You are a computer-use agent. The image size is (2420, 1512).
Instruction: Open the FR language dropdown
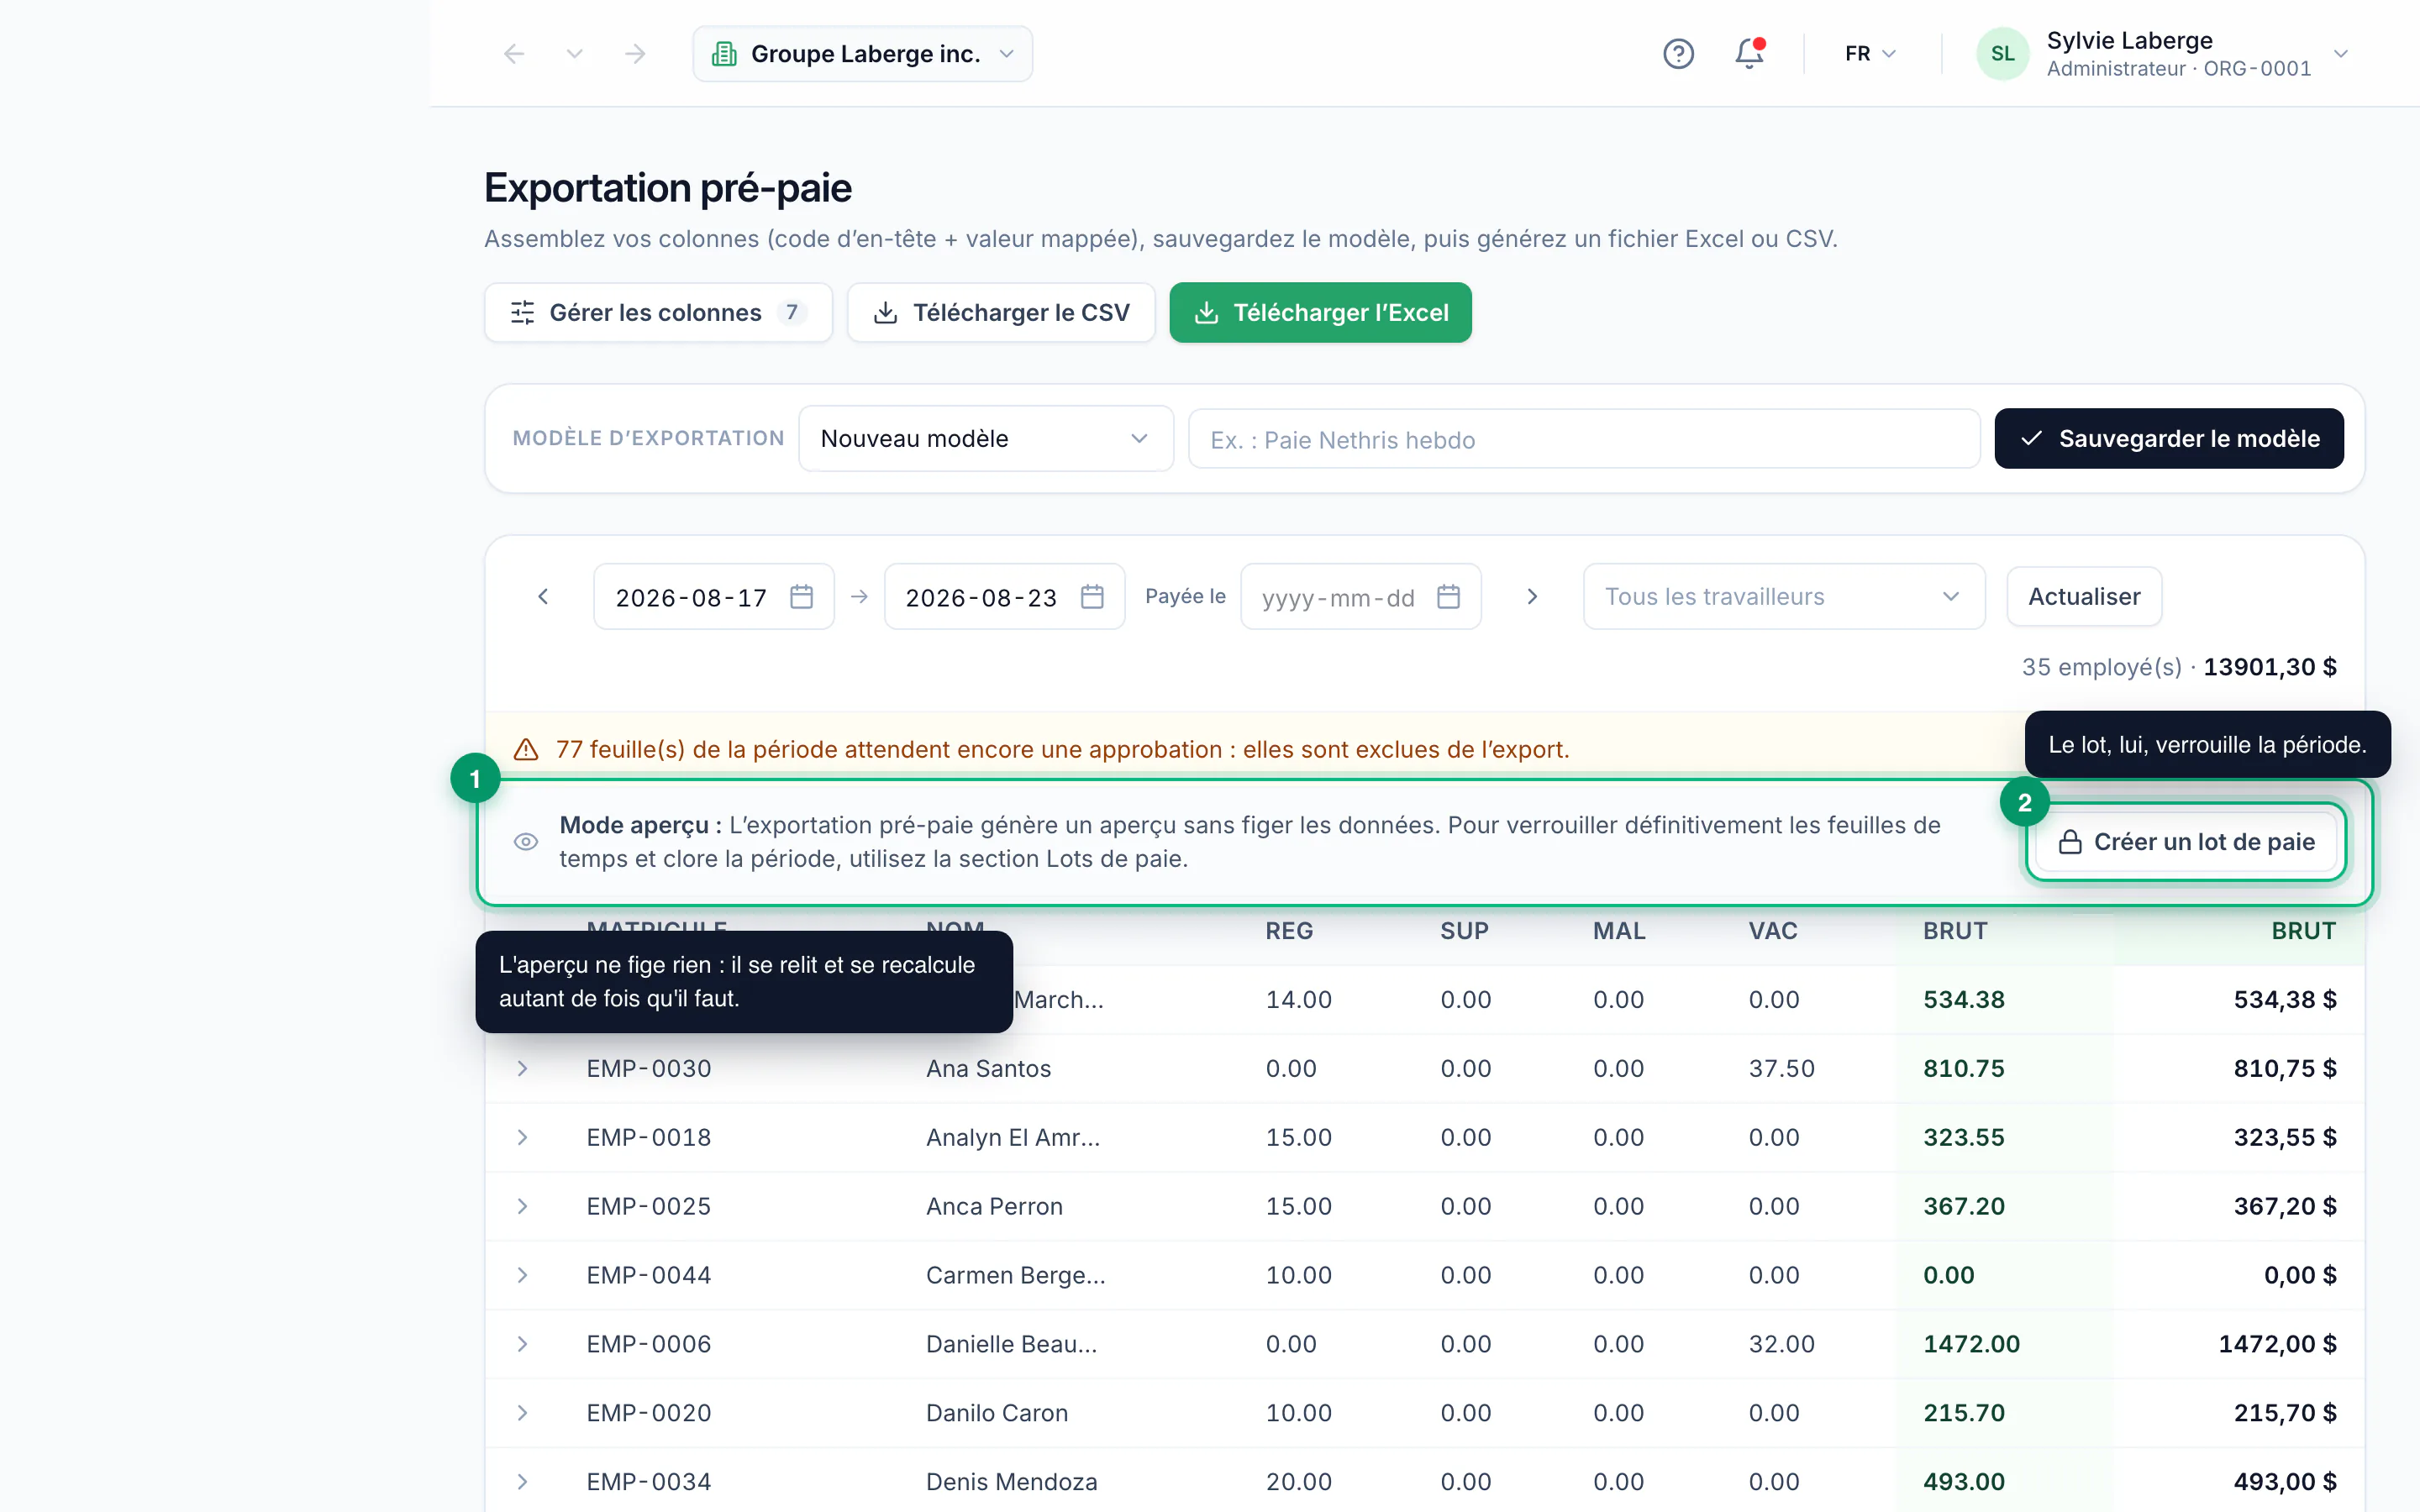point(1870,54)
